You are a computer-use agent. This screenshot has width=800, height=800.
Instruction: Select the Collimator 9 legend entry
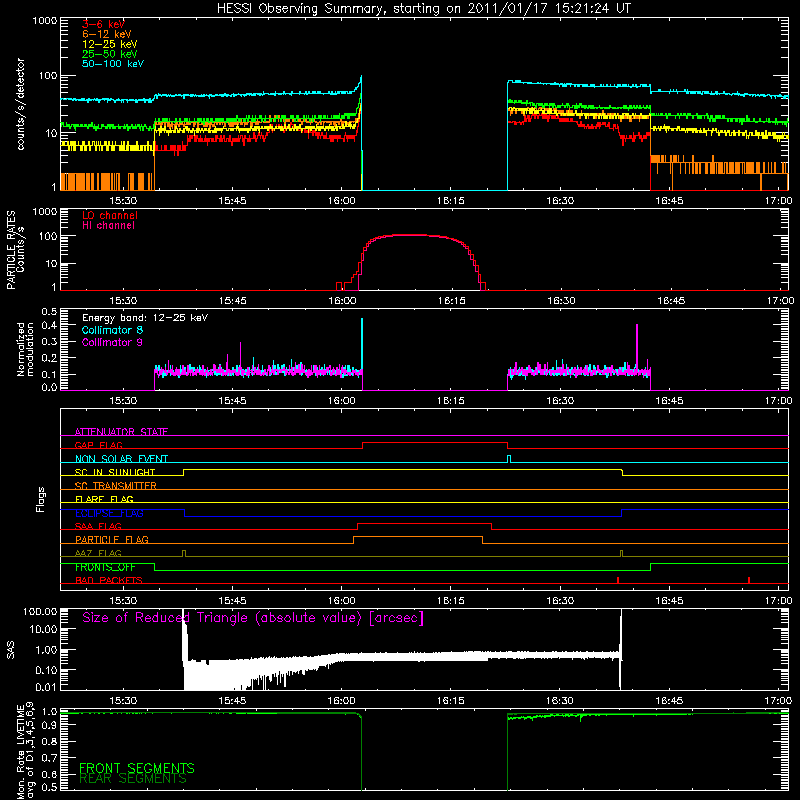tap(112, 342)
